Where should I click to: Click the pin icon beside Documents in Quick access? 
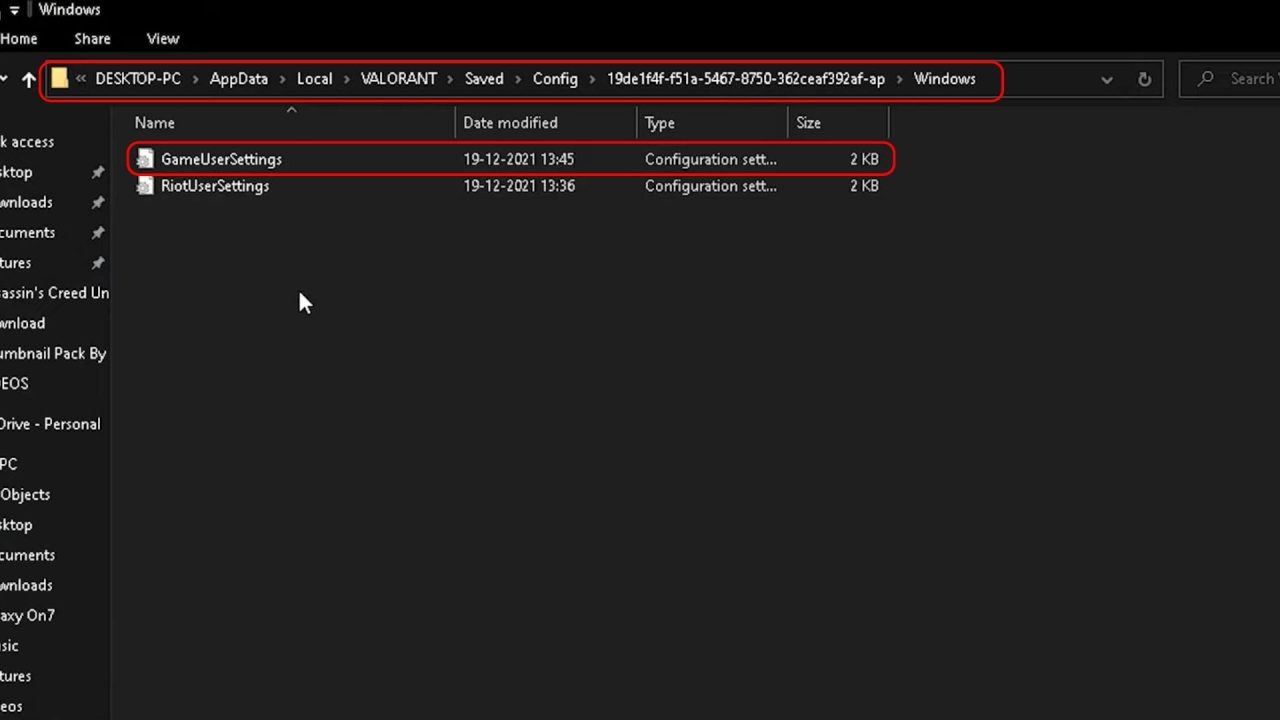pos(97,232)
